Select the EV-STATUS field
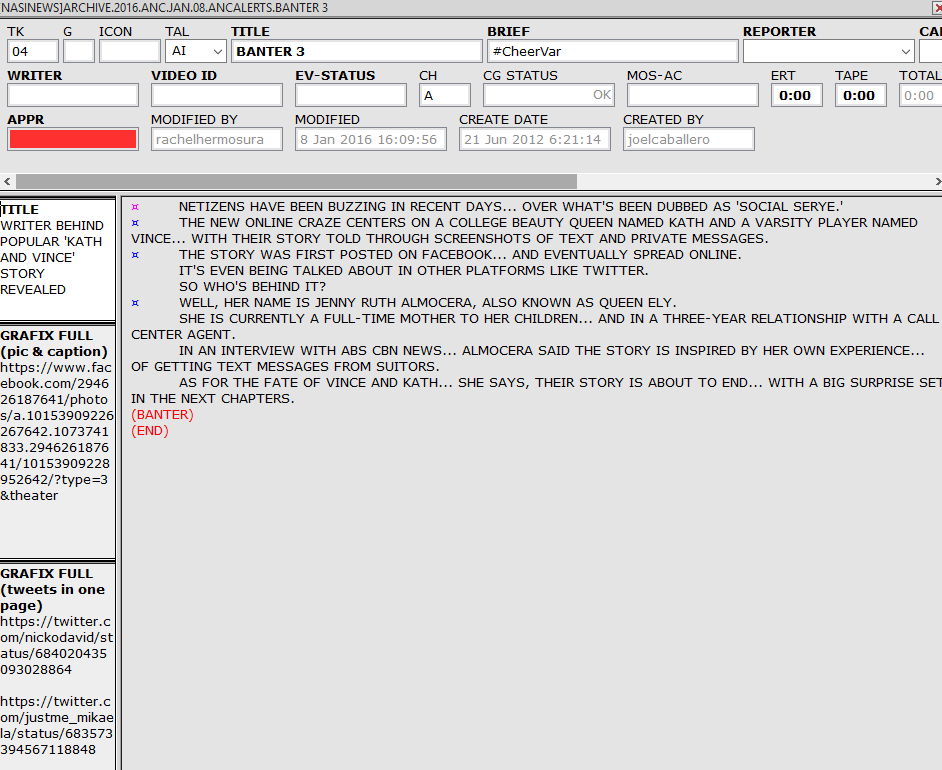942x770 pixels. coord(351,95)
